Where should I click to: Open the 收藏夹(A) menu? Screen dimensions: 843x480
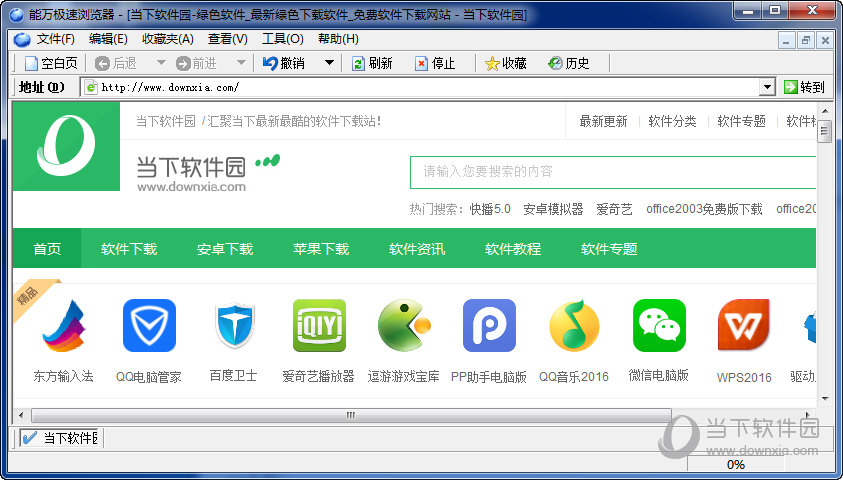coord(168,39)
